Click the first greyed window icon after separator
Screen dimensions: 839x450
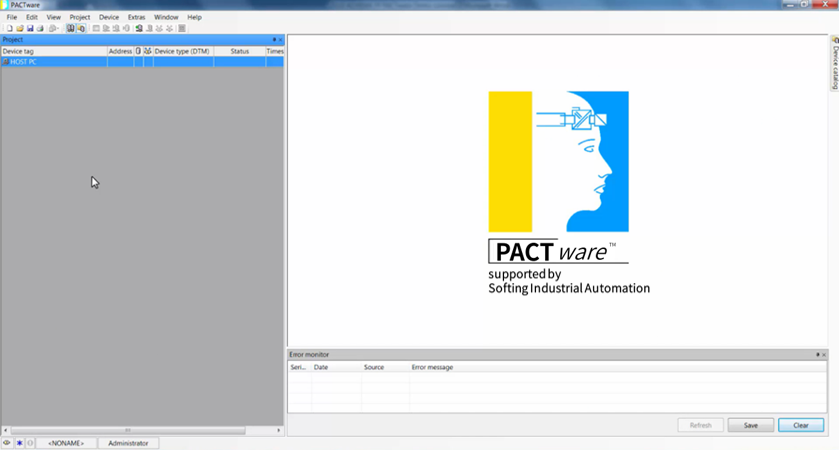pyautogui.click(x=96, y=28)
